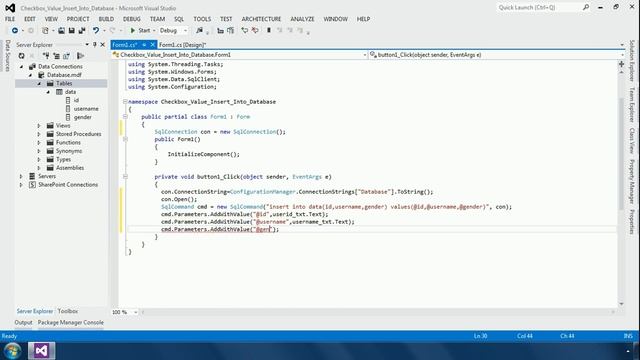Click the Quick Launch search magnifier icon

[x=586, y=7]
